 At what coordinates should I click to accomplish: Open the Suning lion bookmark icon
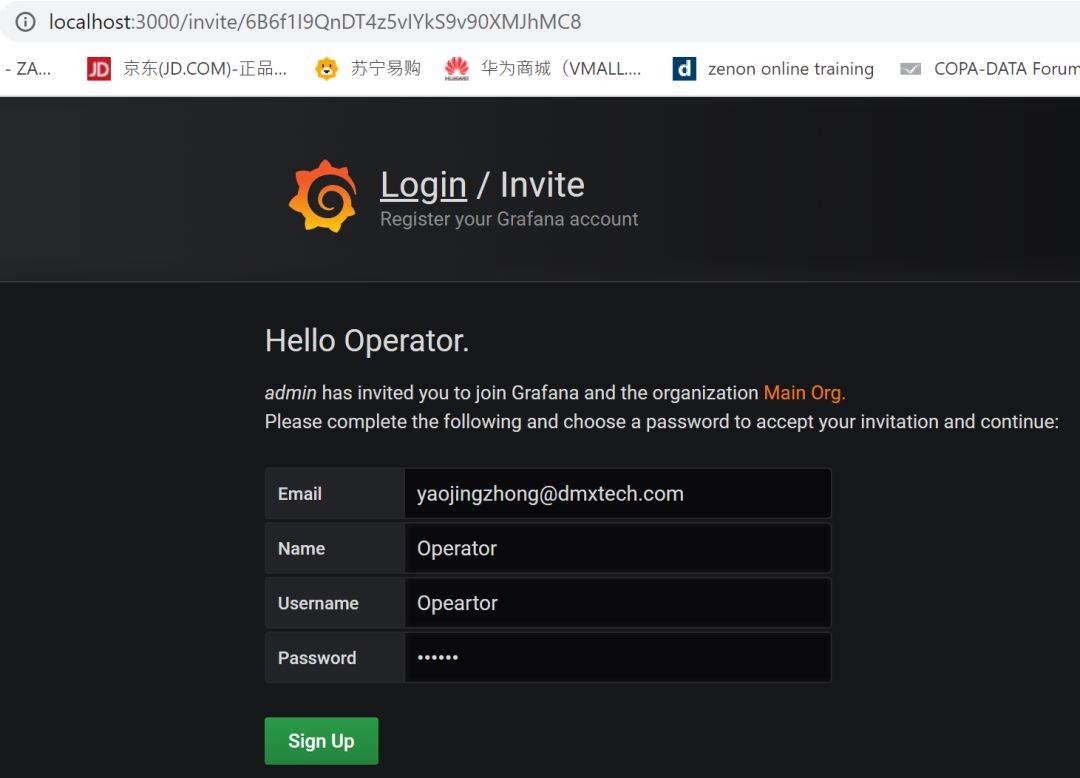pyautogui.click(x=326, y=69)
